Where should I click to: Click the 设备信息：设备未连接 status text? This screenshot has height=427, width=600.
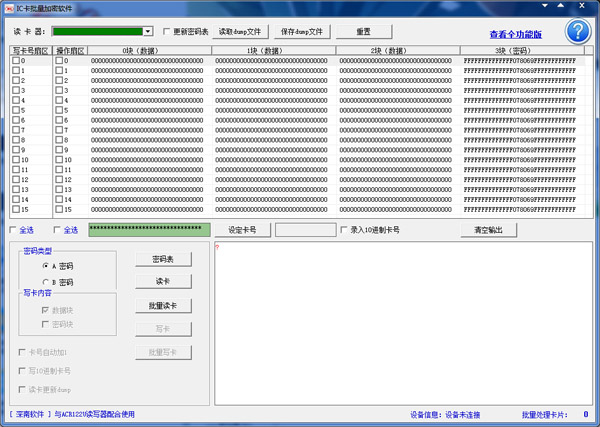click(x=445, y=415)
